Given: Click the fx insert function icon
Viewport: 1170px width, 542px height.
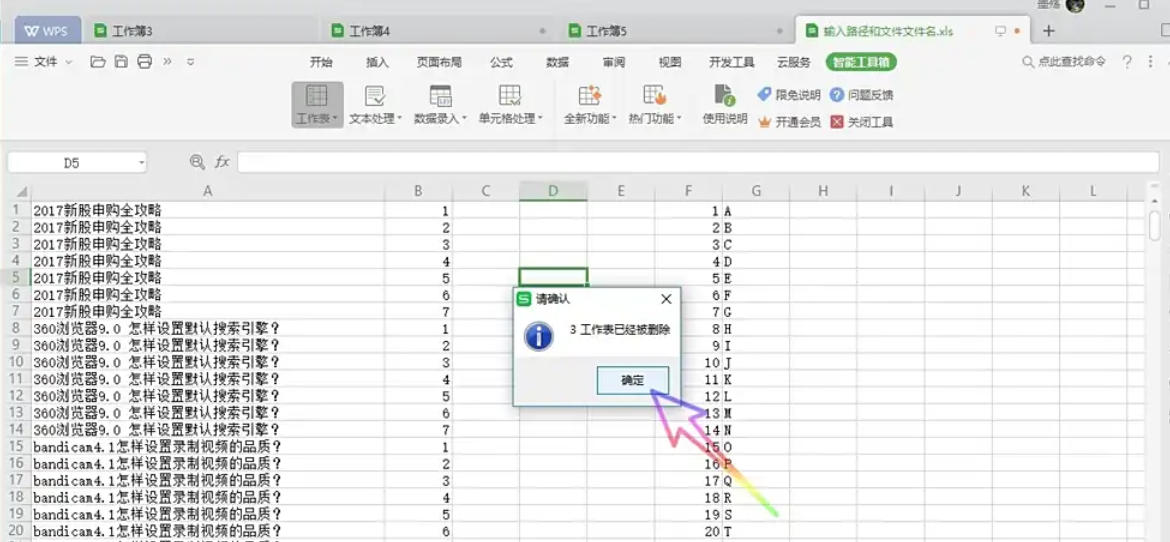Looking at the screenshot, I should pos(222,162).
